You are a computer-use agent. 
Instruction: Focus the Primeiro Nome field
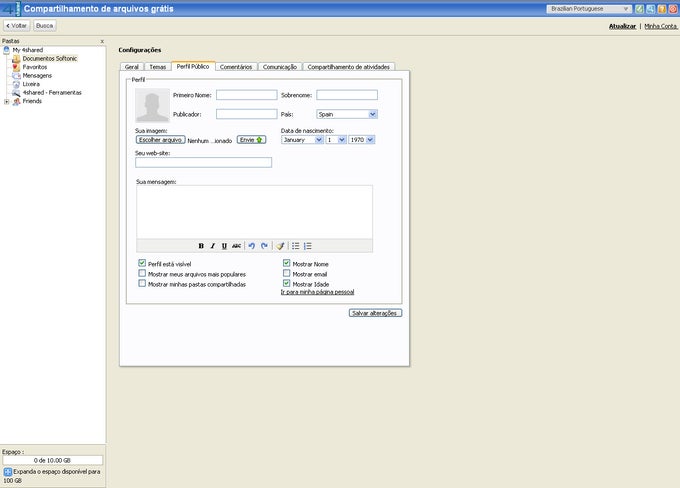(247, 95)
